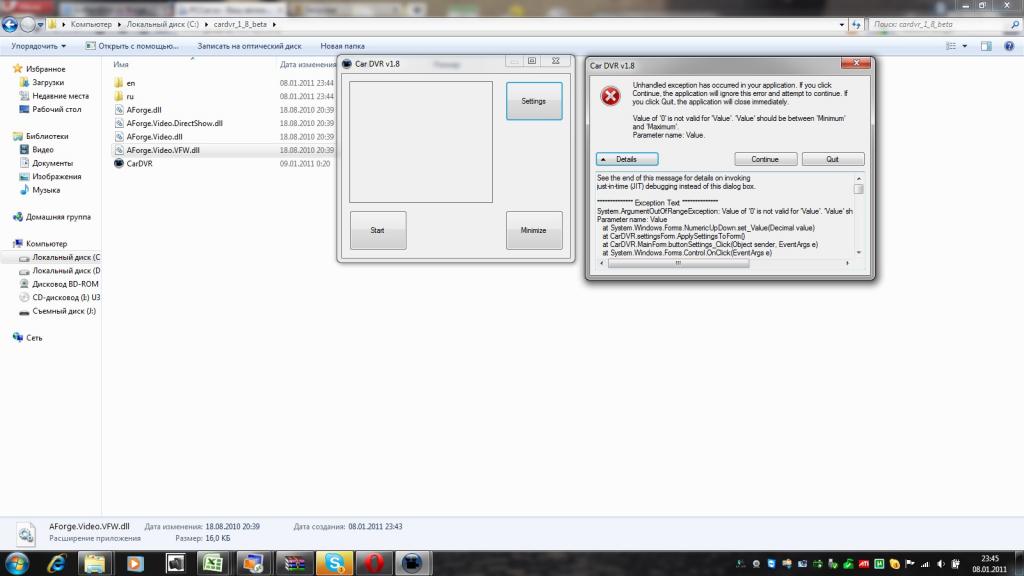Click the Explorer back navigation arrow
The image size is (1024, 576).
pyautogui.click(x=10, y=25)
